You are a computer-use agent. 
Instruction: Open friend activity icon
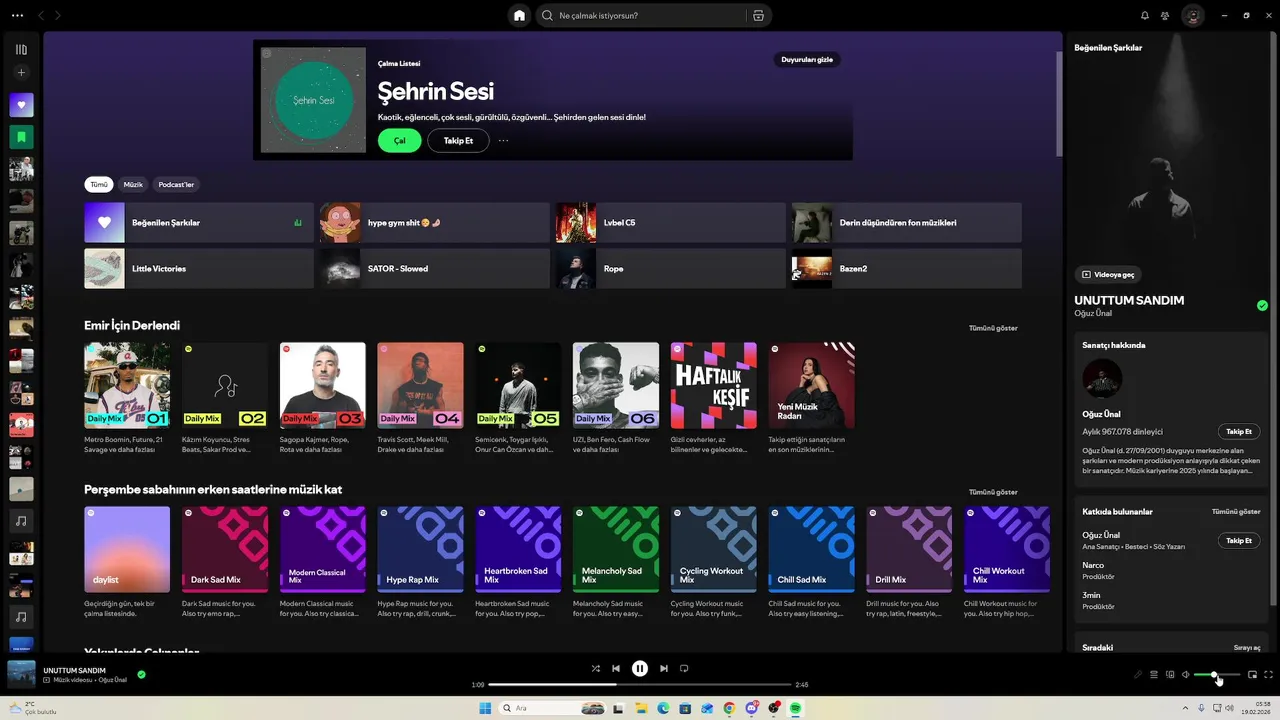[1165, 16]
